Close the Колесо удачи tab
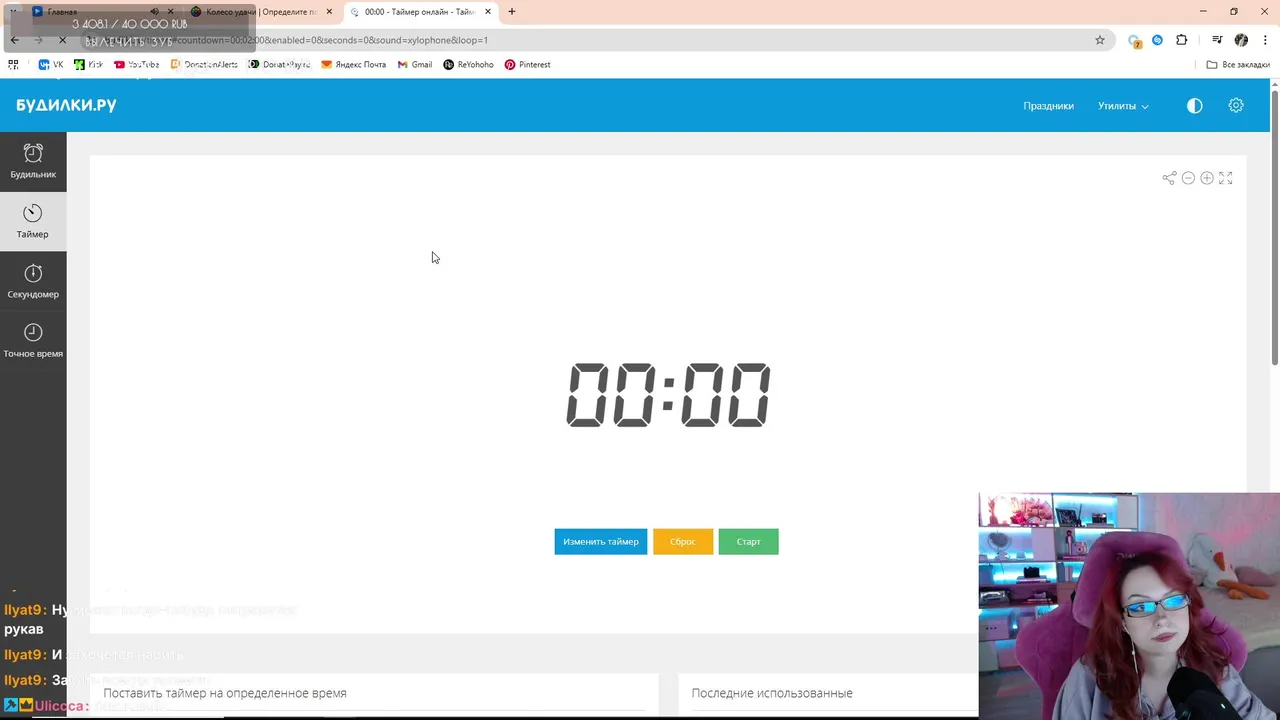Viewport: 1280px width, 720px height. (x=329, y=12)
